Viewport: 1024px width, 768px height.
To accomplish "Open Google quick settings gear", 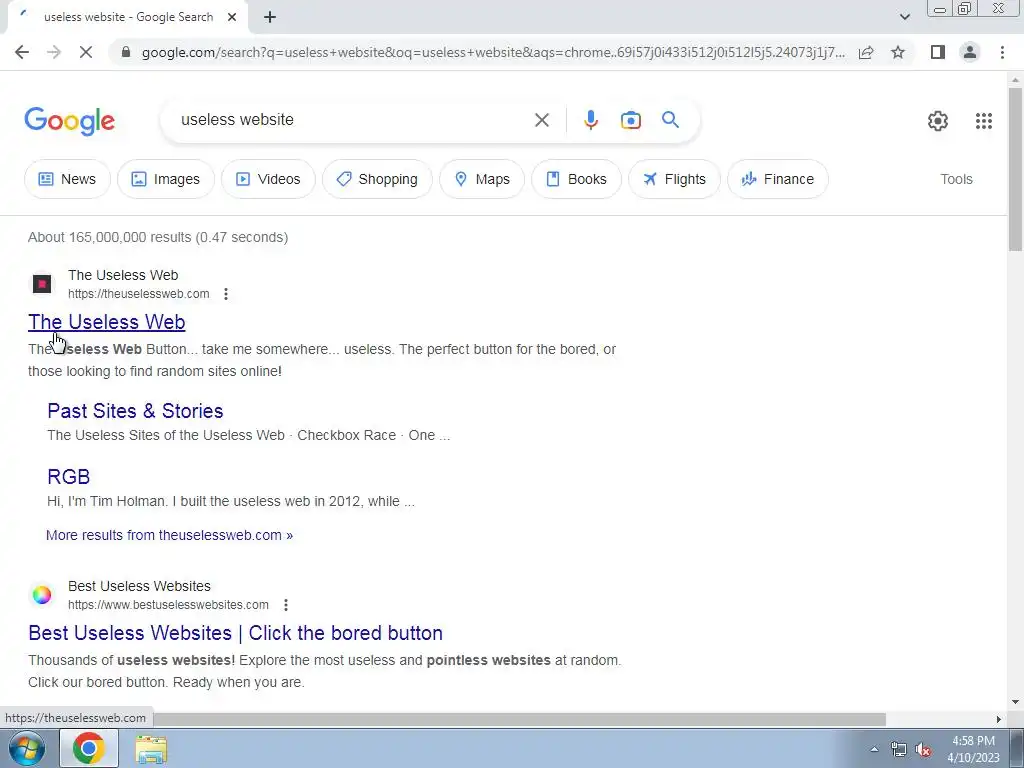I will (938, 121).
